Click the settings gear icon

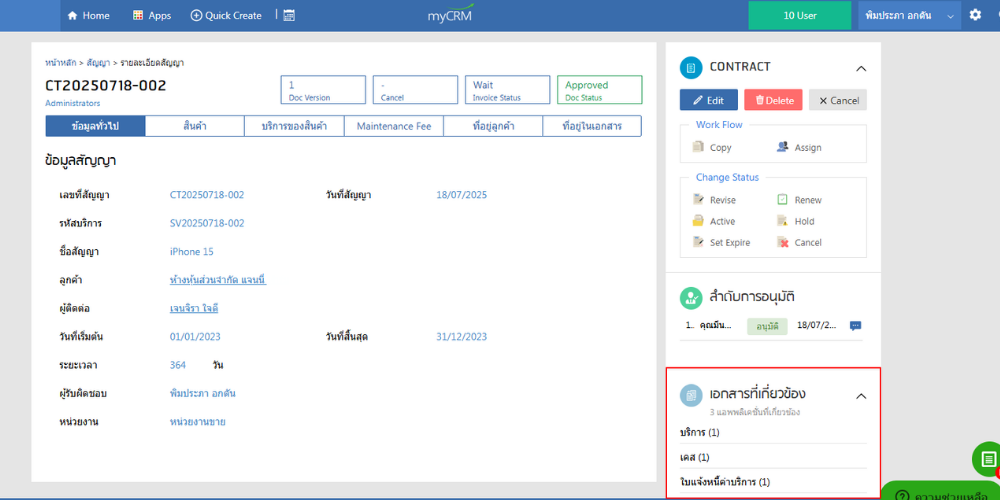(x=976, y=15)
